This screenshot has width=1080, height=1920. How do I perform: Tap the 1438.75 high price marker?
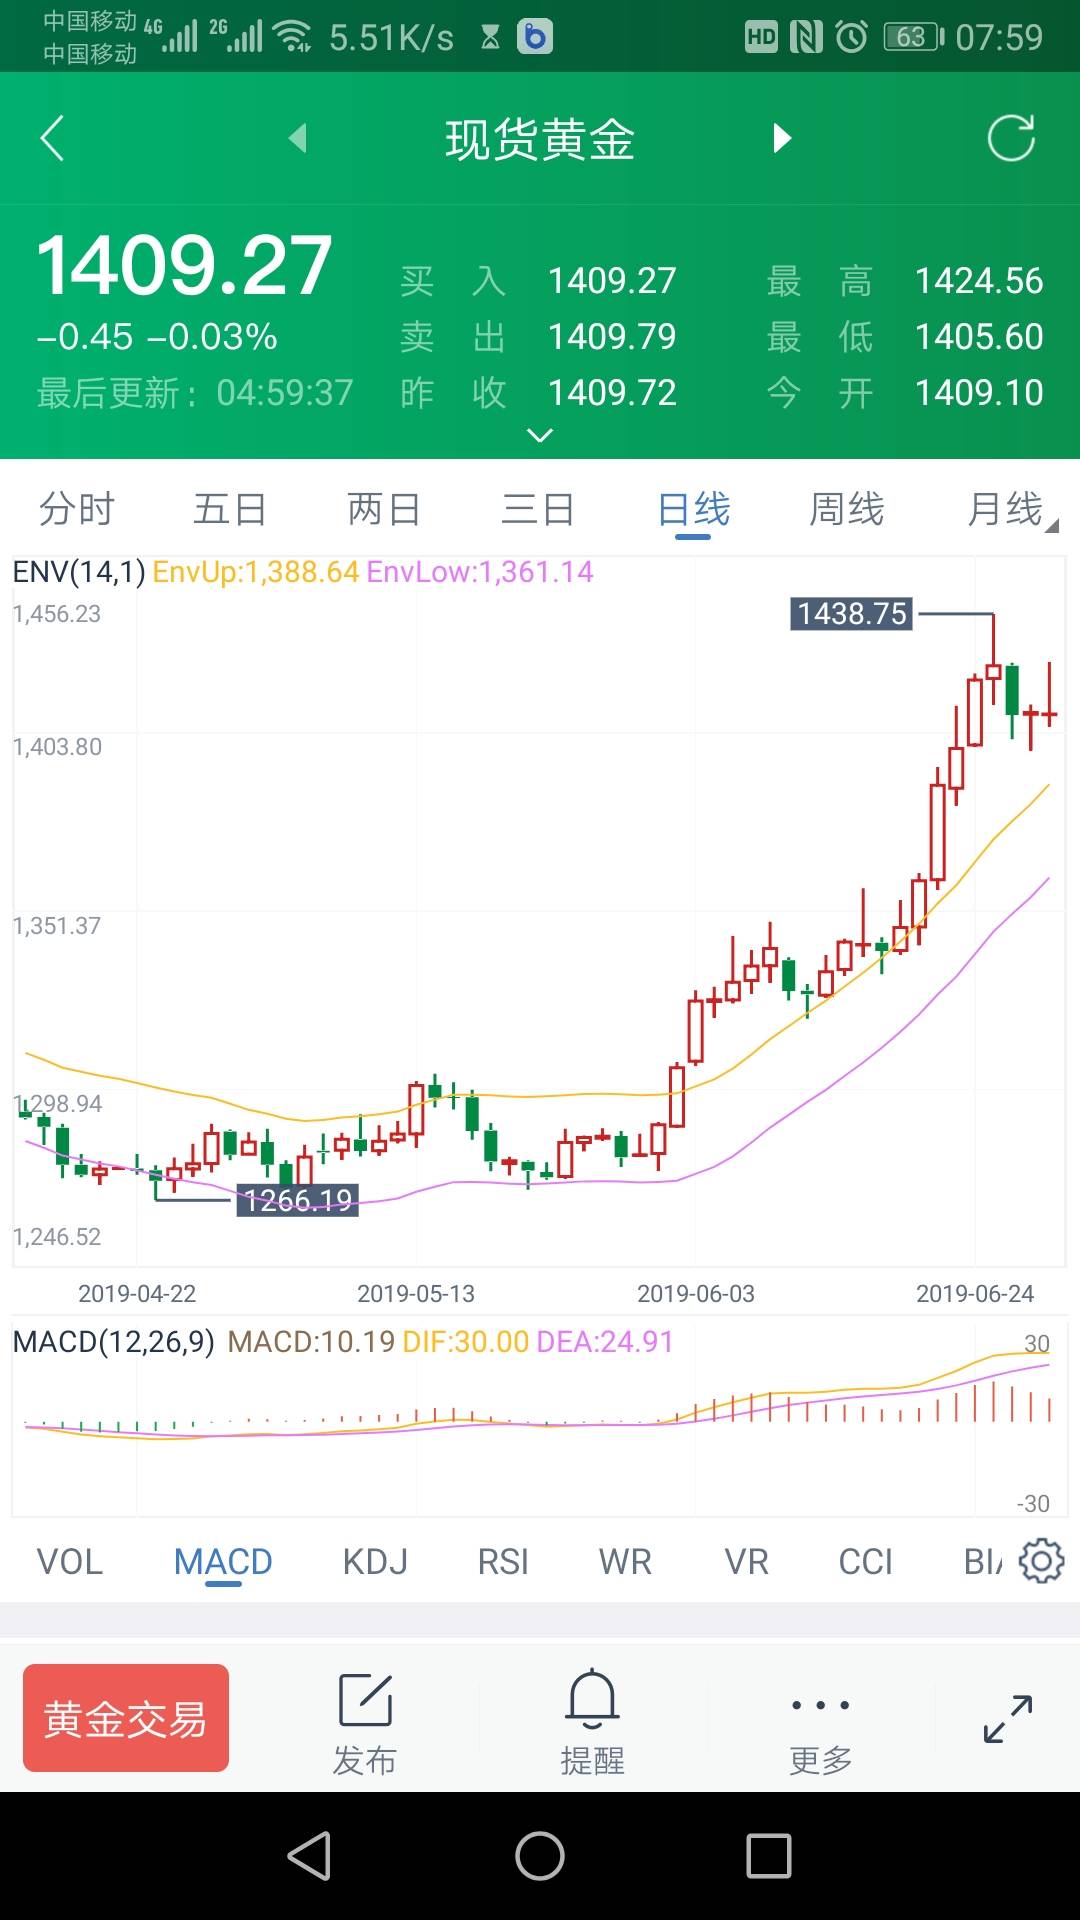pos(852,613)
